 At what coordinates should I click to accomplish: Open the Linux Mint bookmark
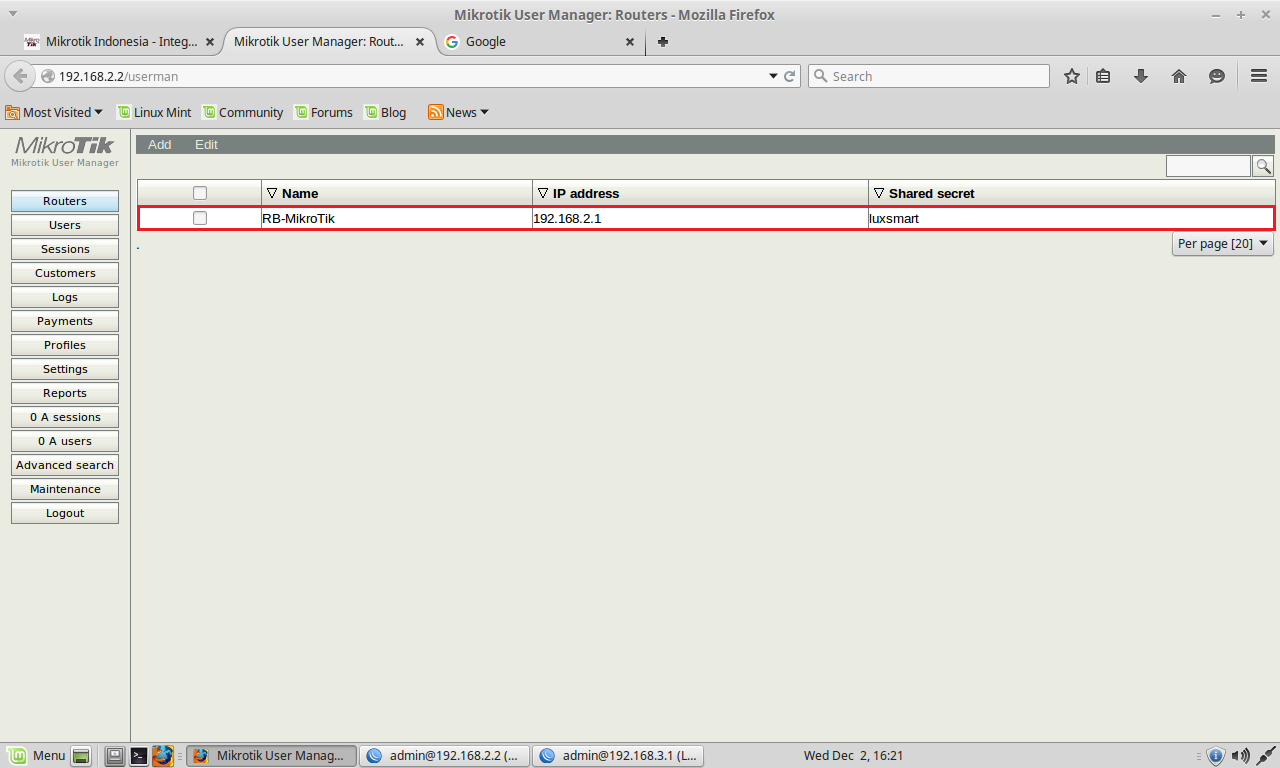coord(154,113)
